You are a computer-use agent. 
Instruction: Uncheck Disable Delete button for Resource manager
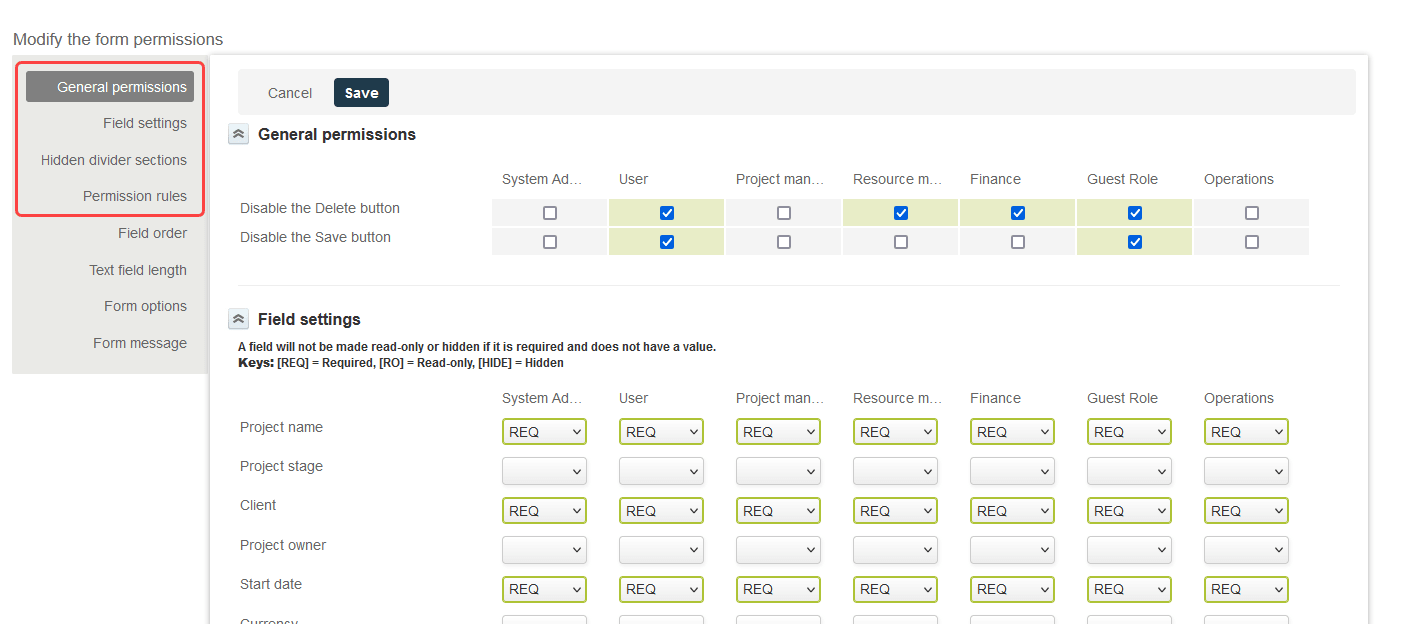click(x=901, y=213)
